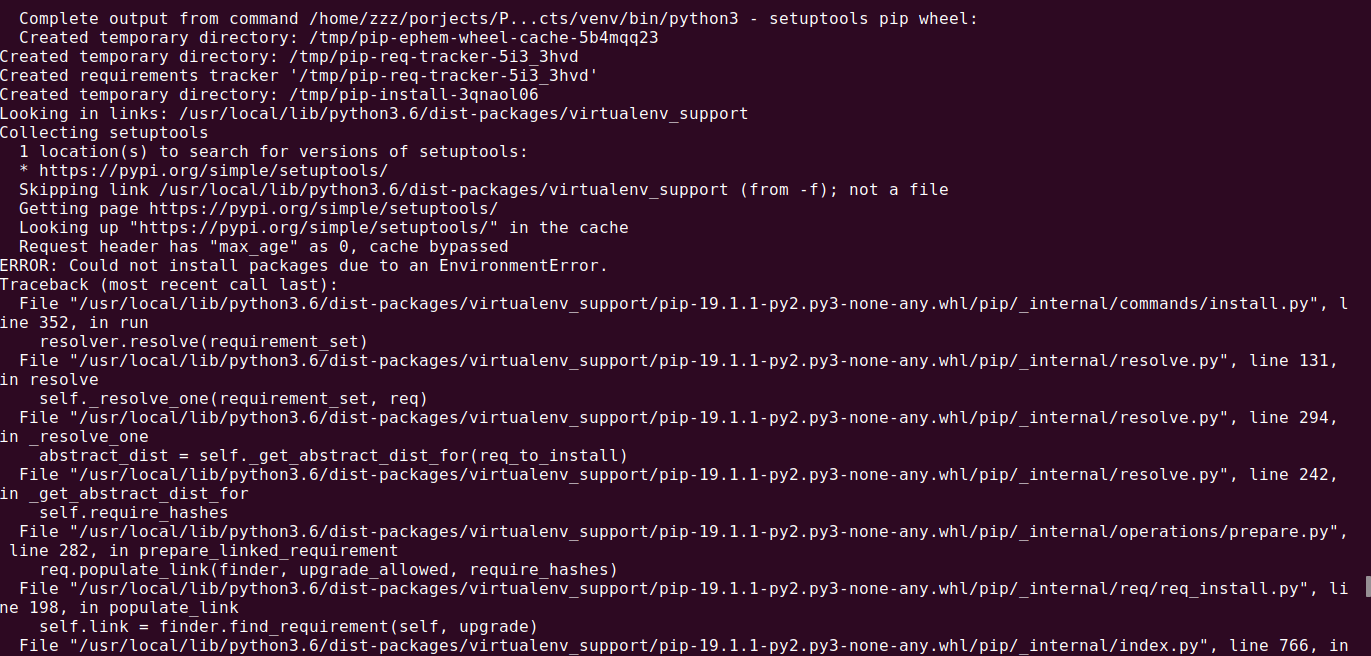Click "resolver.resolve(requirement_set)" code line
Screen dimensions: 1371x656
coord(203,342)
